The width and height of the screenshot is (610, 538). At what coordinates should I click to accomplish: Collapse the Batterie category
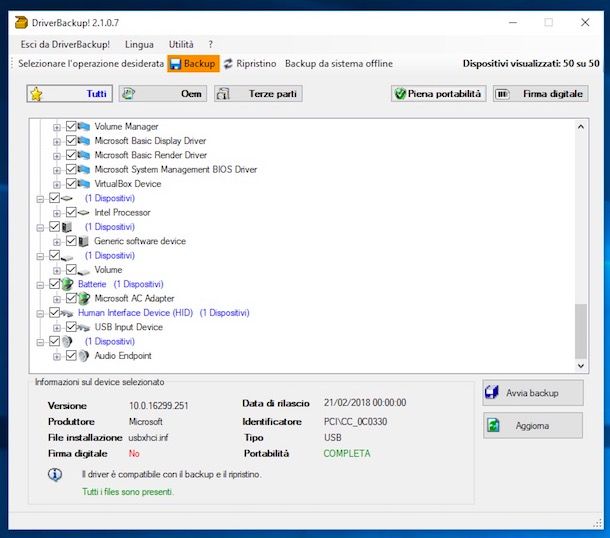pos(40,285)
